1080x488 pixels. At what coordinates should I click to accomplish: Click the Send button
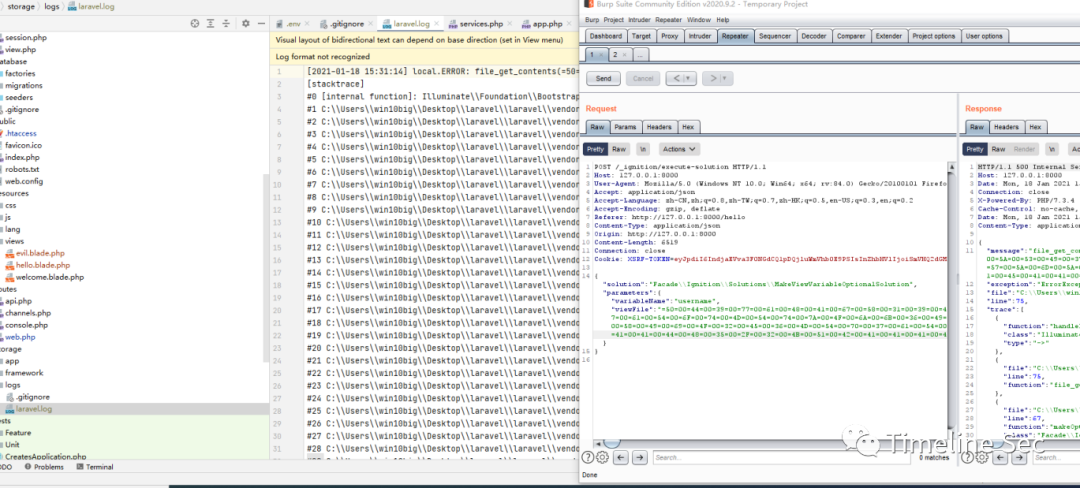click(x=603, y=78)
